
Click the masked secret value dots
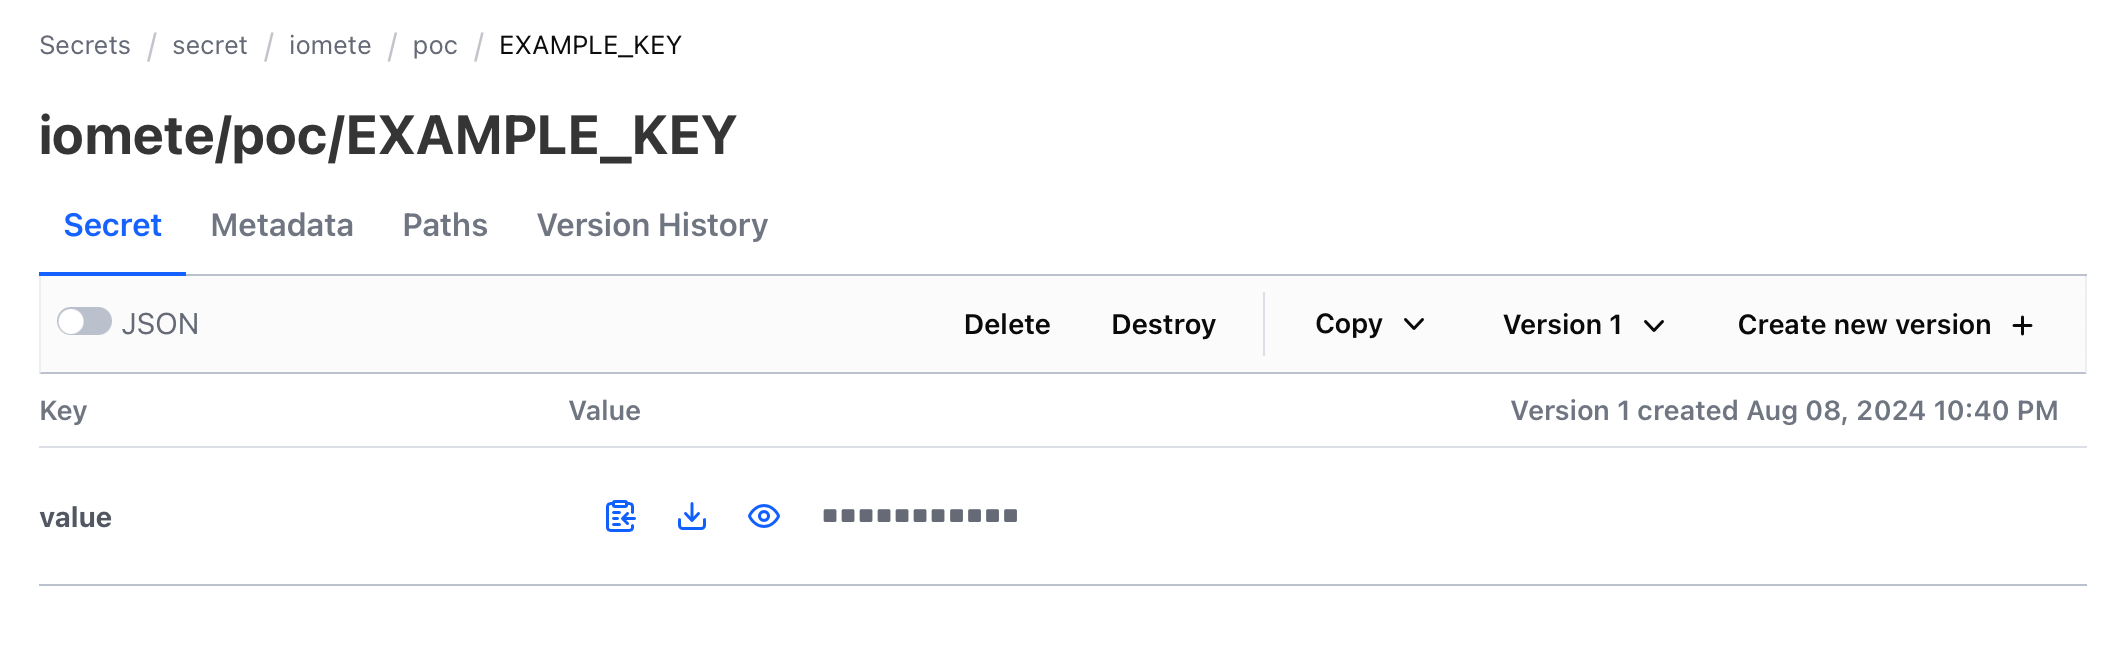(920, 516)
